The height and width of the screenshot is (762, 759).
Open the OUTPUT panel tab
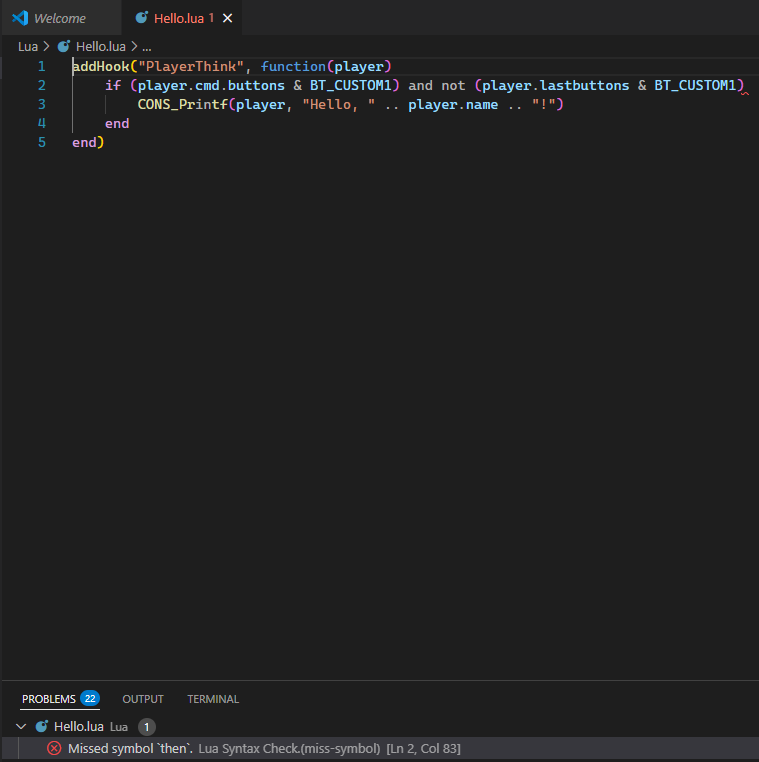tap(143, 699)
